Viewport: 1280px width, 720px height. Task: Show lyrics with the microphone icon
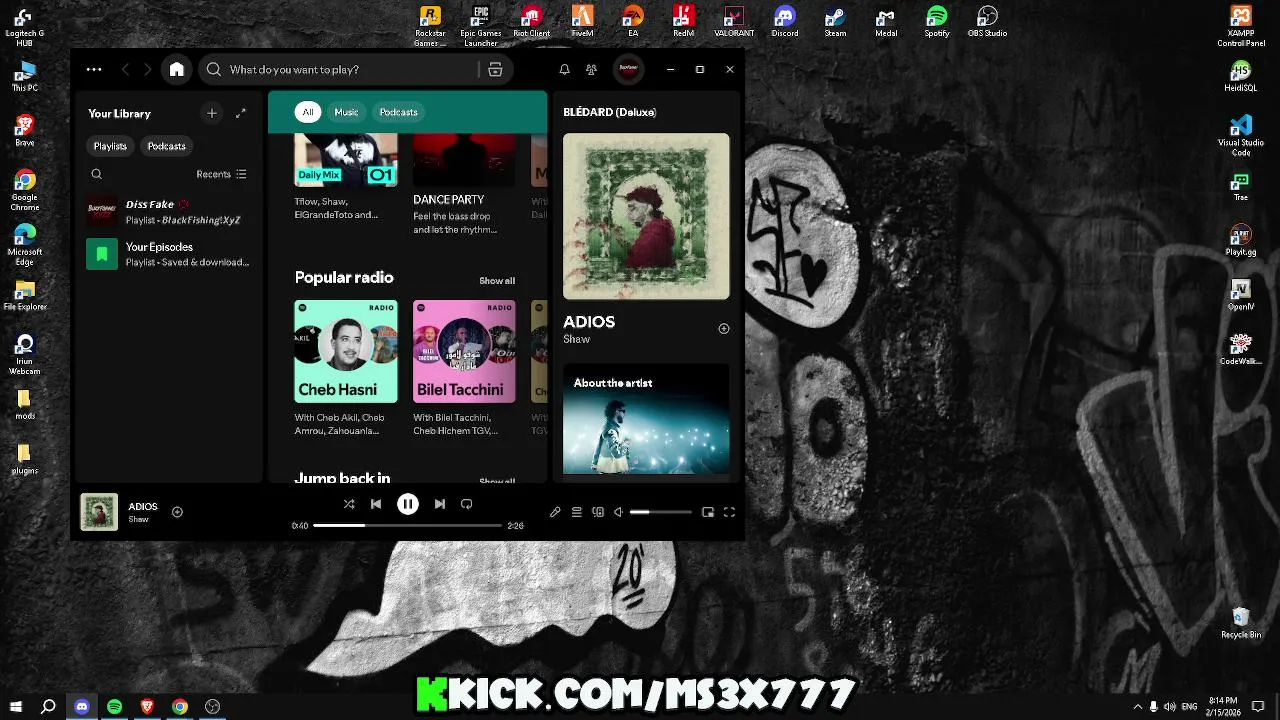555,512
